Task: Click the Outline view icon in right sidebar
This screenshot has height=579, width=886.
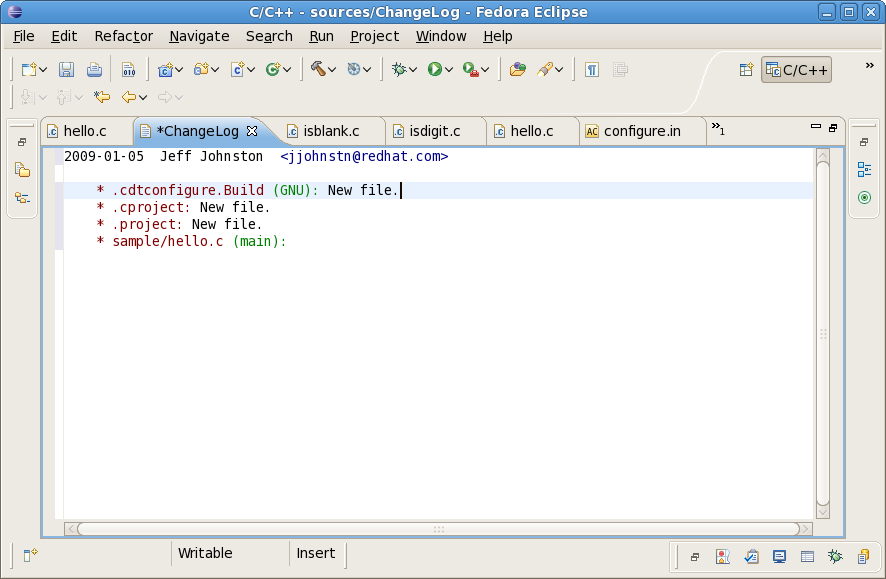Action: coord(864,169)
